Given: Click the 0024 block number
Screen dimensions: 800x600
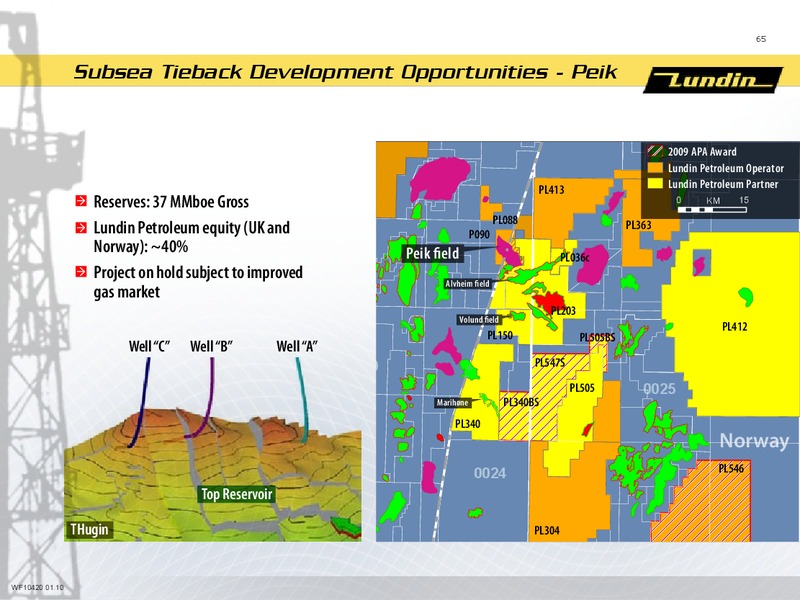Looking at the screenshot, I should 490,473.
